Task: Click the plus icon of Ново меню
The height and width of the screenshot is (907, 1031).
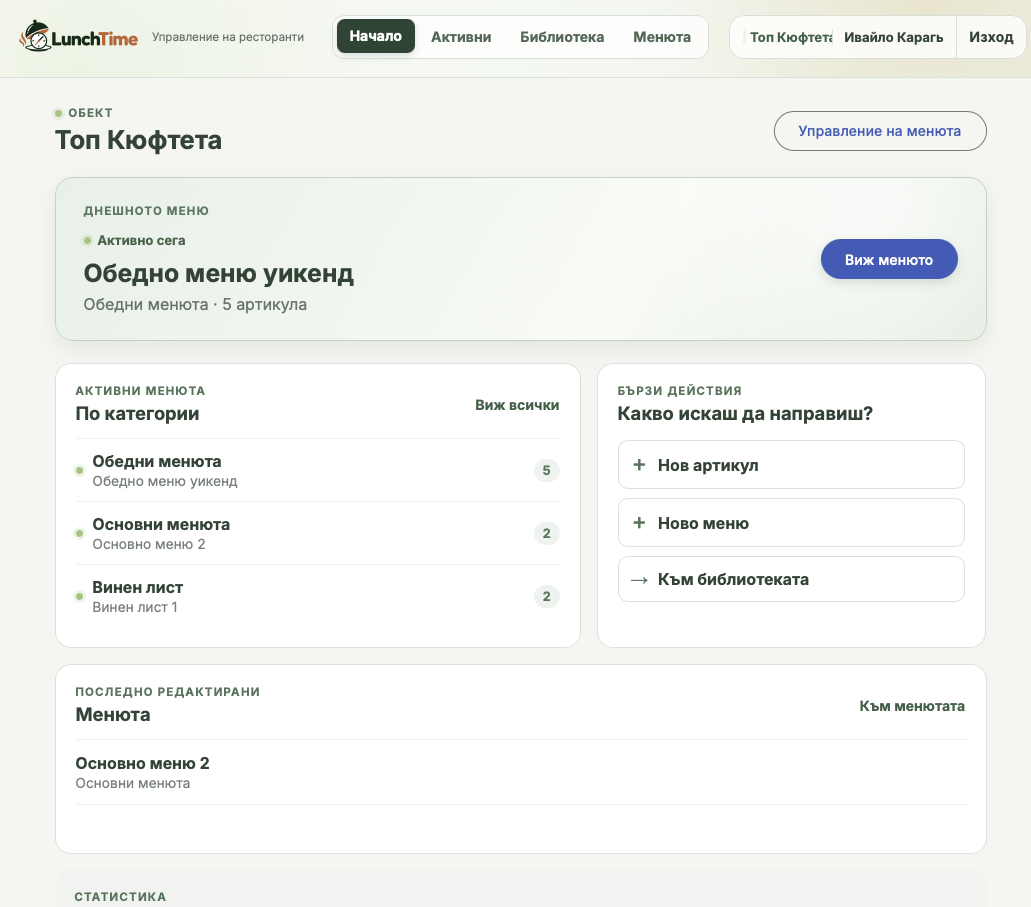Action: pos(638,523)
